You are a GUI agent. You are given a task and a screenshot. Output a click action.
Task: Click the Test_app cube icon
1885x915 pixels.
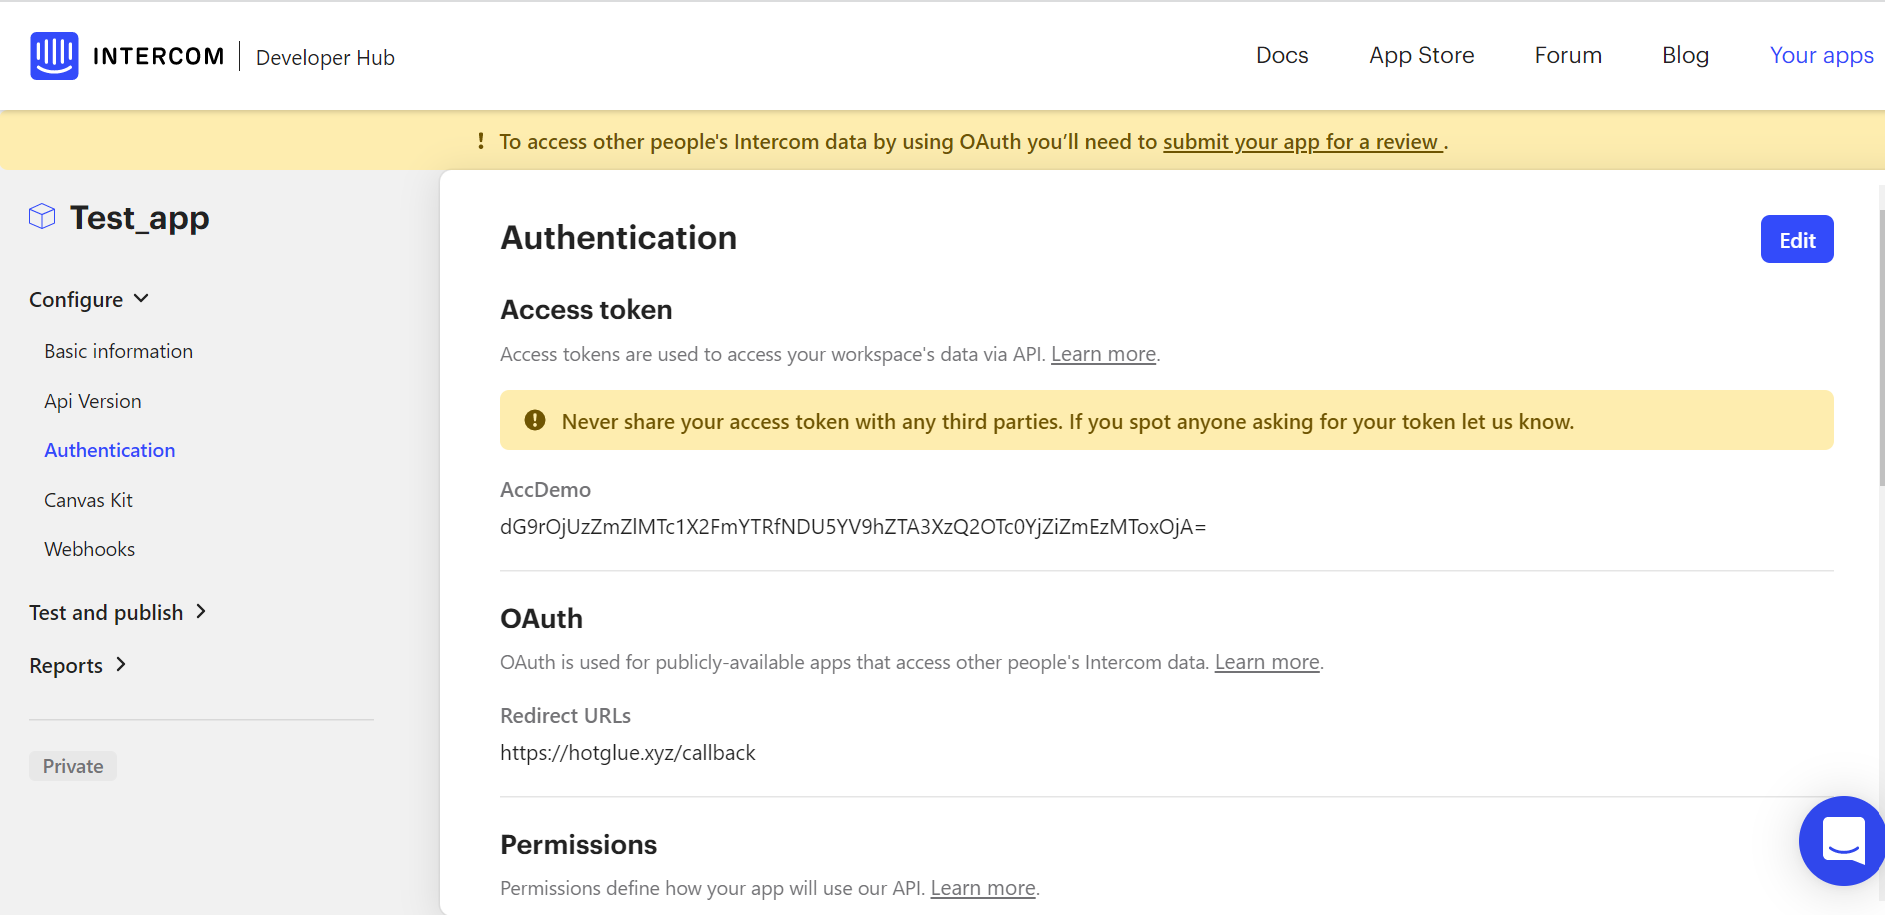click(x=42, y=216)
